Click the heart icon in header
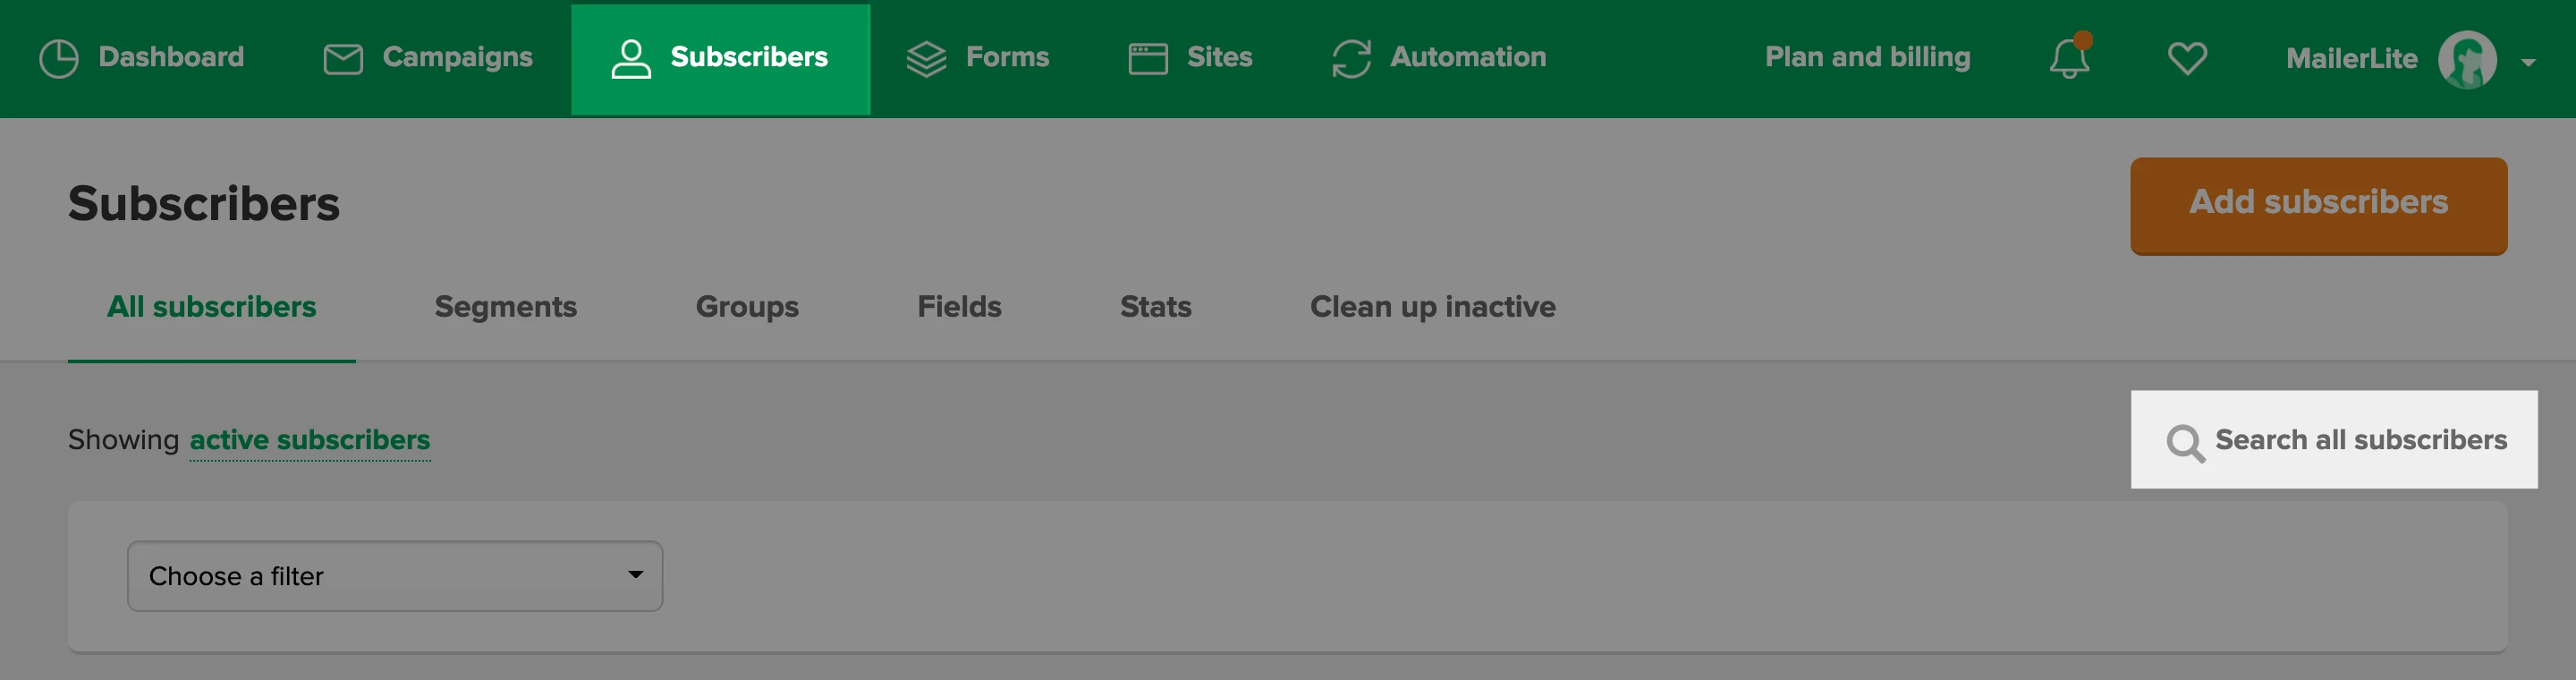 (2187, 58)
